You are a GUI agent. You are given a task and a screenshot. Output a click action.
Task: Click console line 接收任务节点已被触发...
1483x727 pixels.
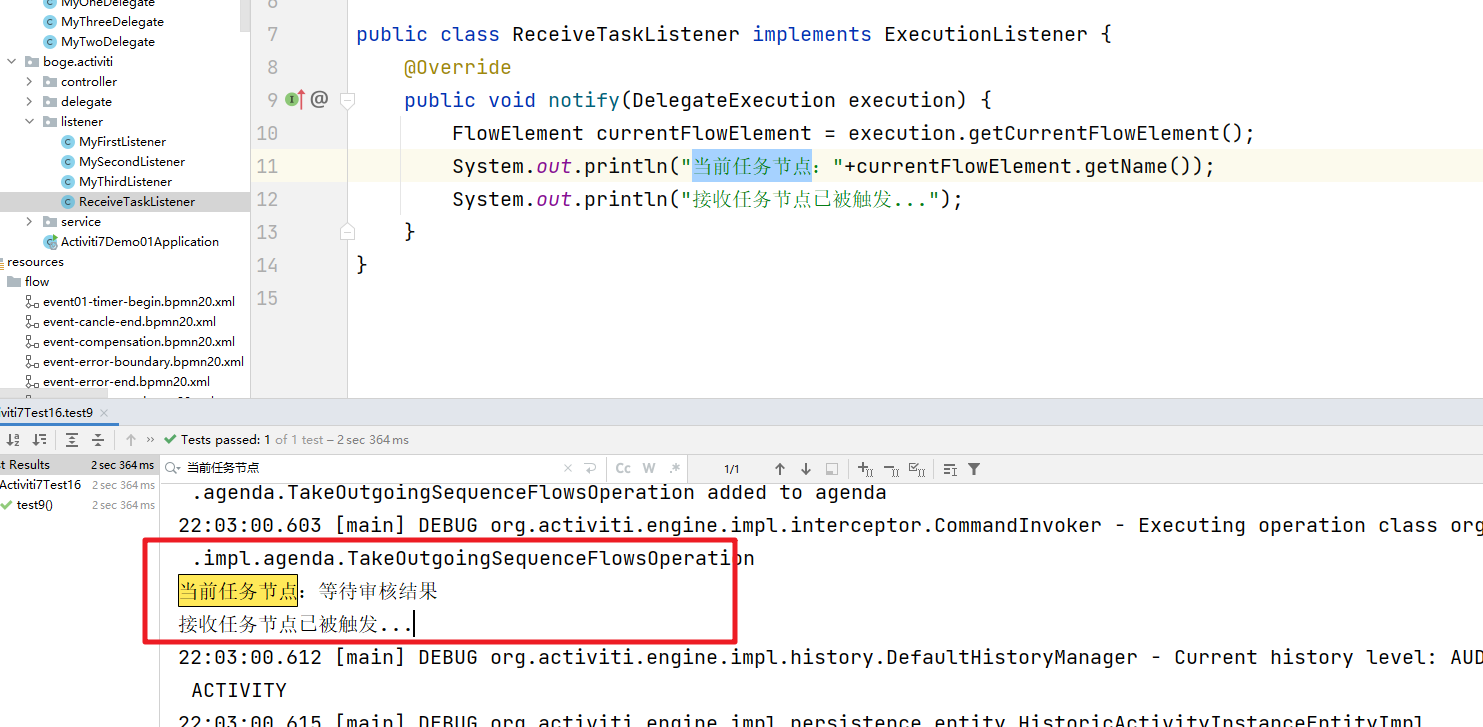(295, 624)
